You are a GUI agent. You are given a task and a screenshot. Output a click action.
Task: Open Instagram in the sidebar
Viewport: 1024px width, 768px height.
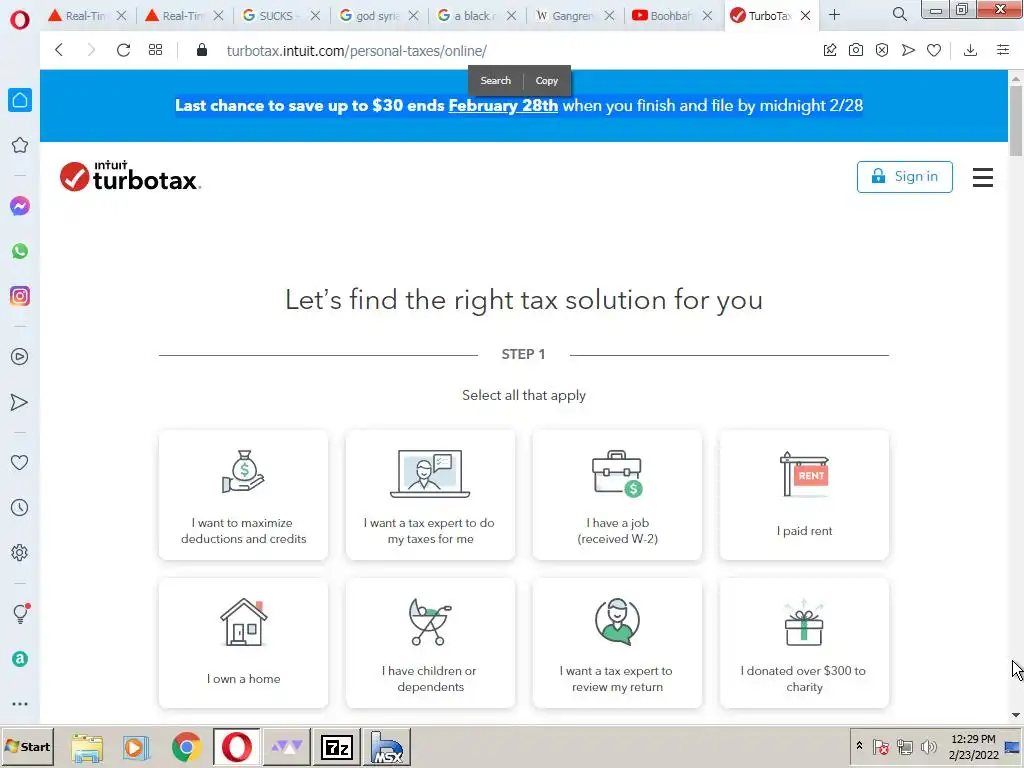coord(20,296)
